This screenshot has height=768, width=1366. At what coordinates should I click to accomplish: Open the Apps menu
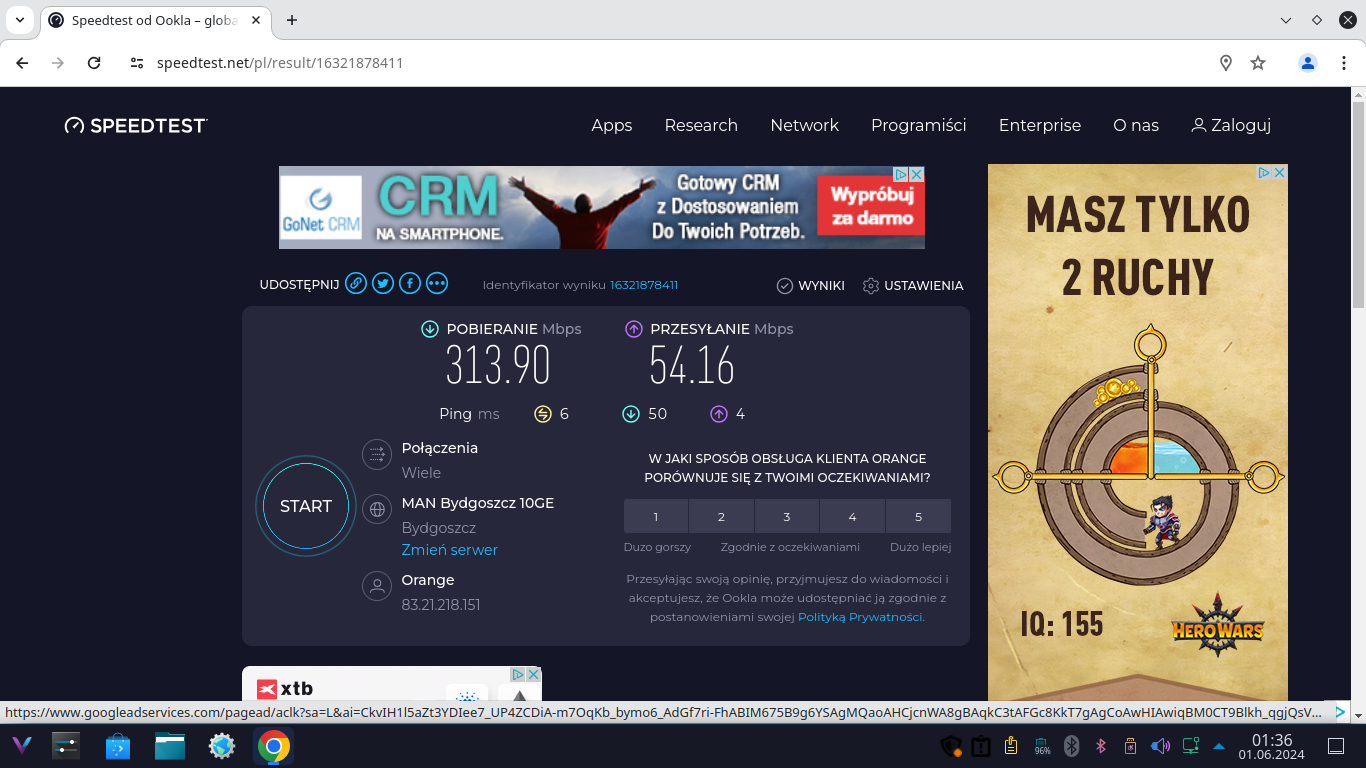click(612, 125)
